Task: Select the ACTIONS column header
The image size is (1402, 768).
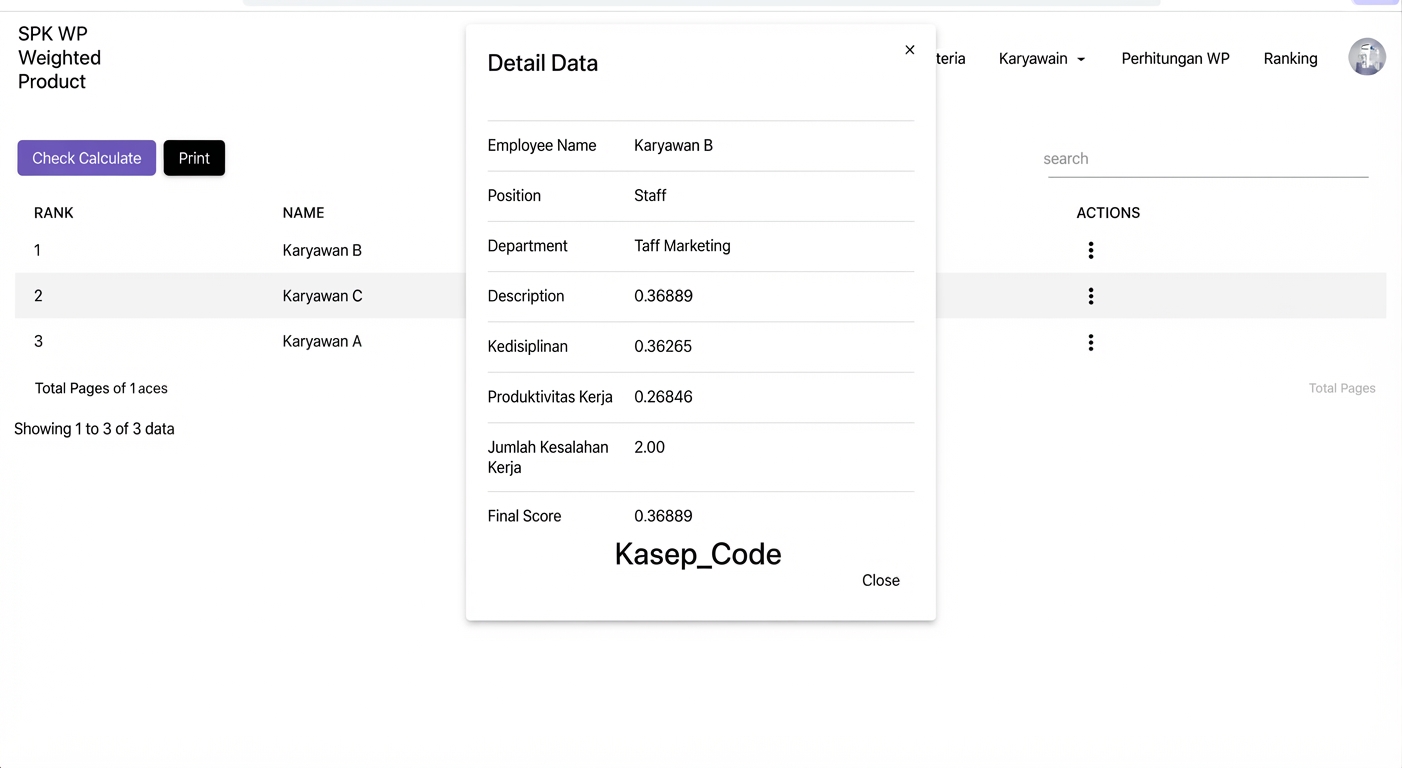Action: click(x=1108, y=213)
